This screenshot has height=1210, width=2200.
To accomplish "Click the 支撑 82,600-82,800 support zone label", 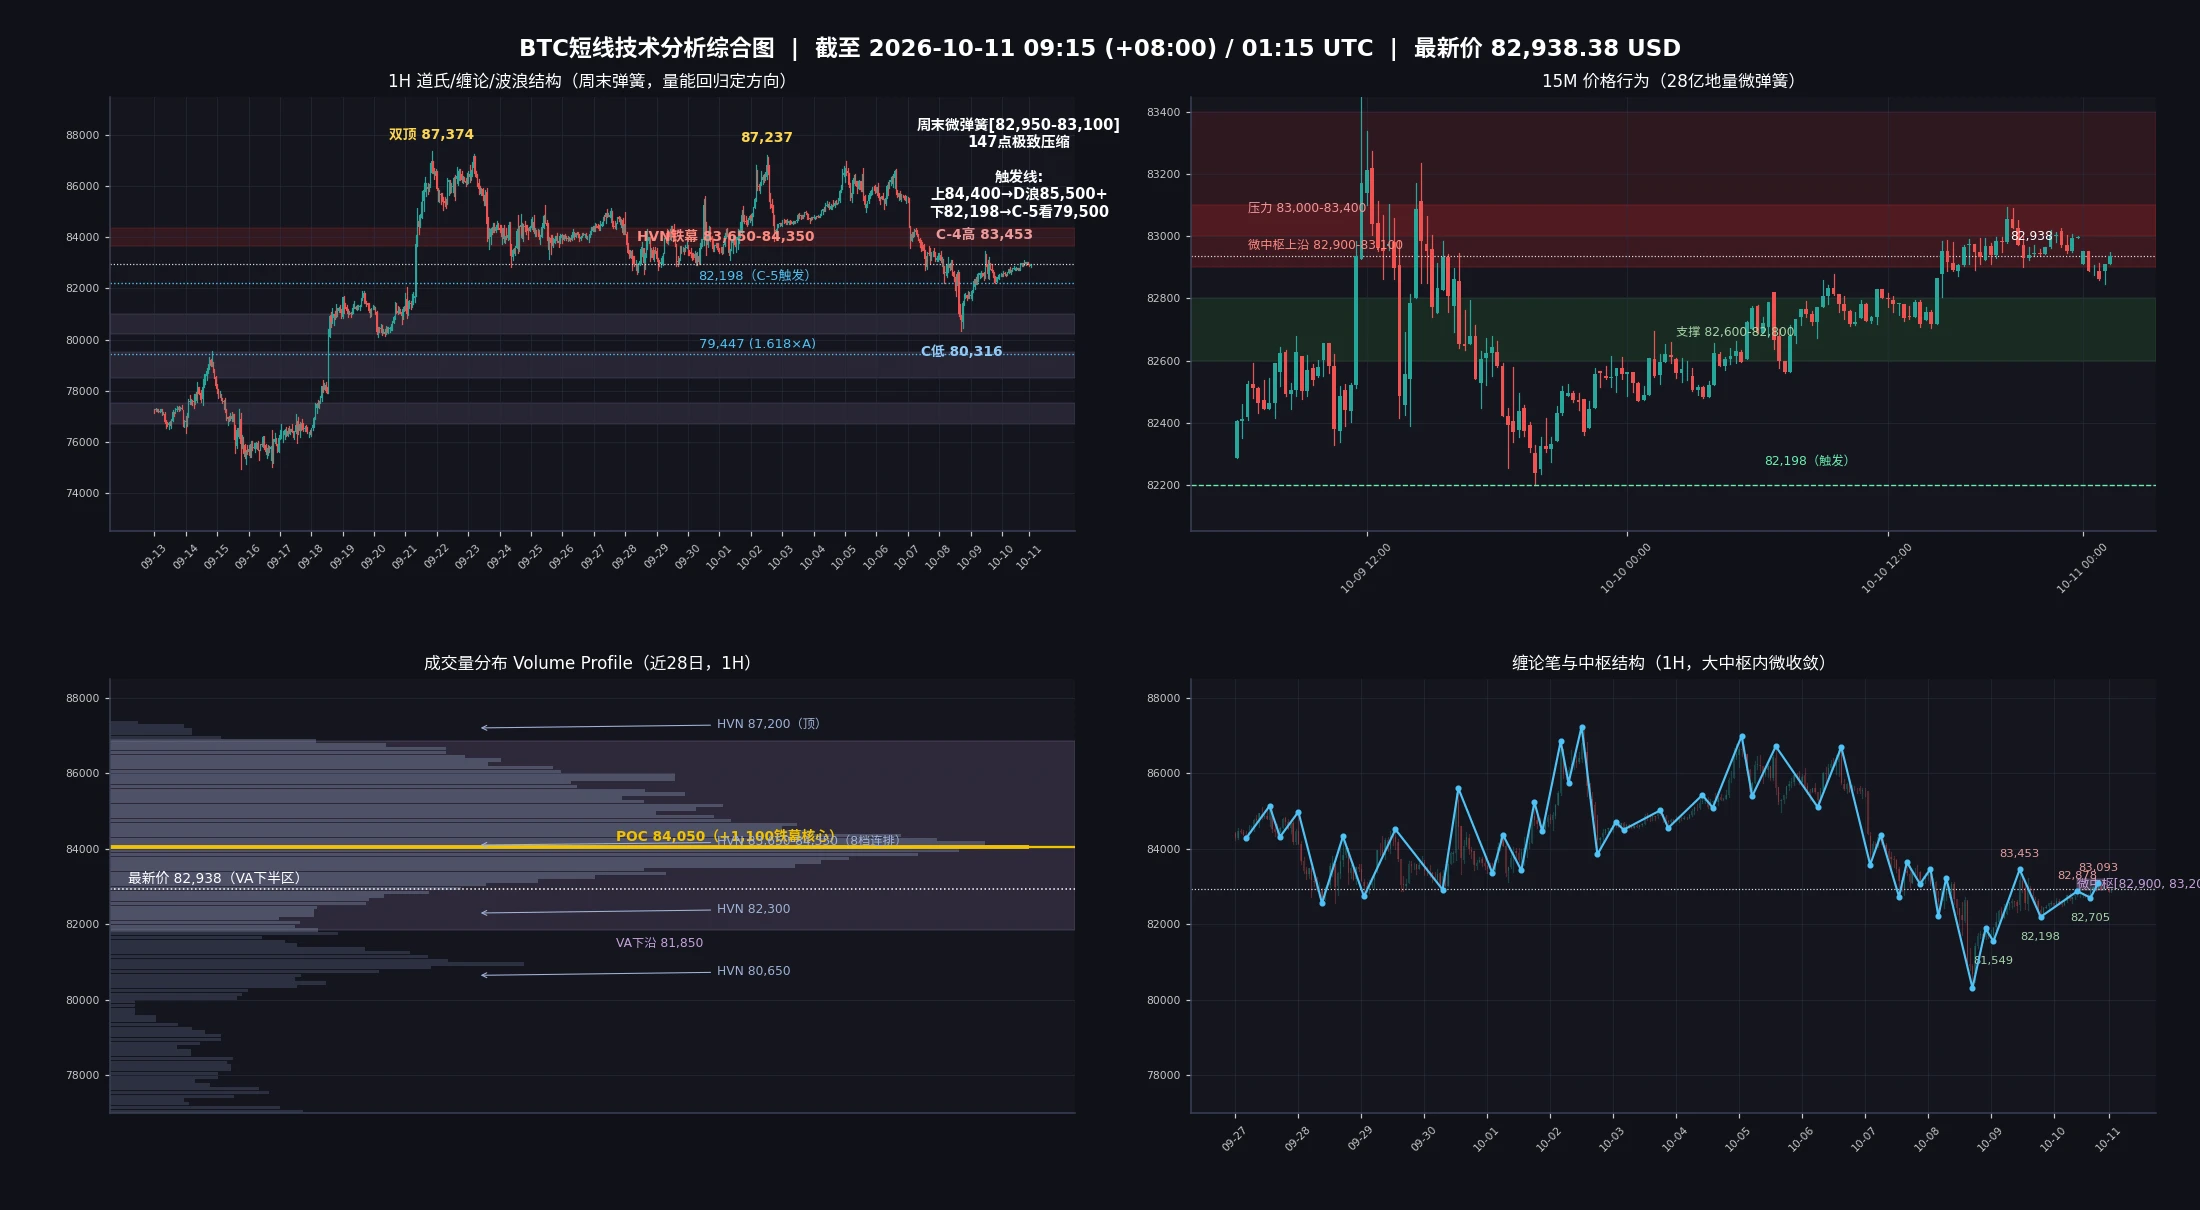I will [x=1735, y=331].
